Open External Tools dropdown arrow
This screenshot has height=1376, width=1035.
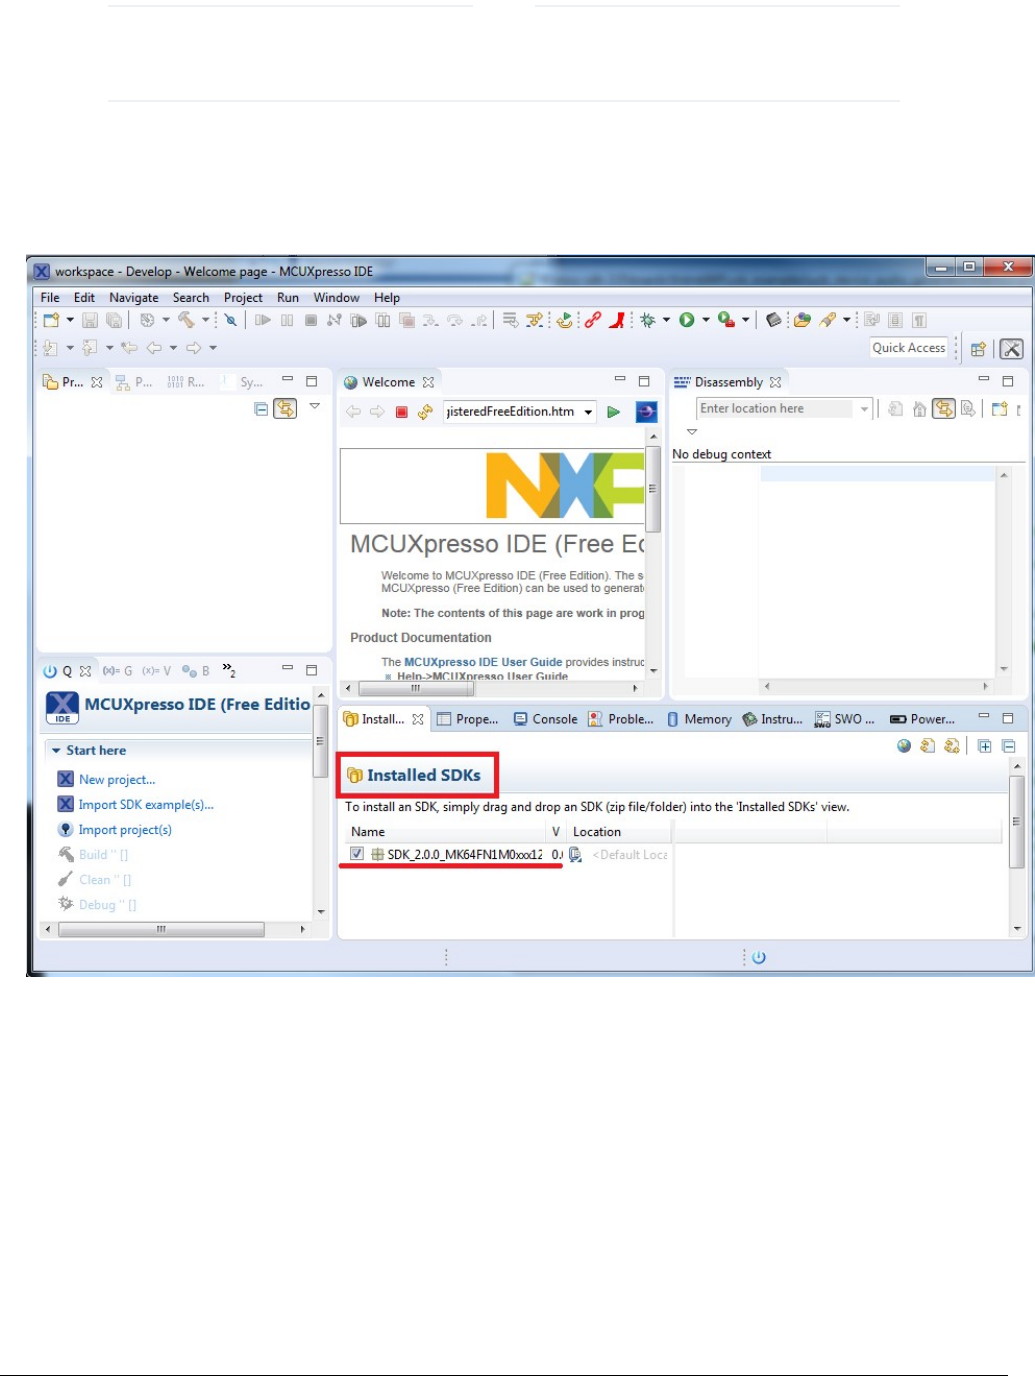click(746, 320)
